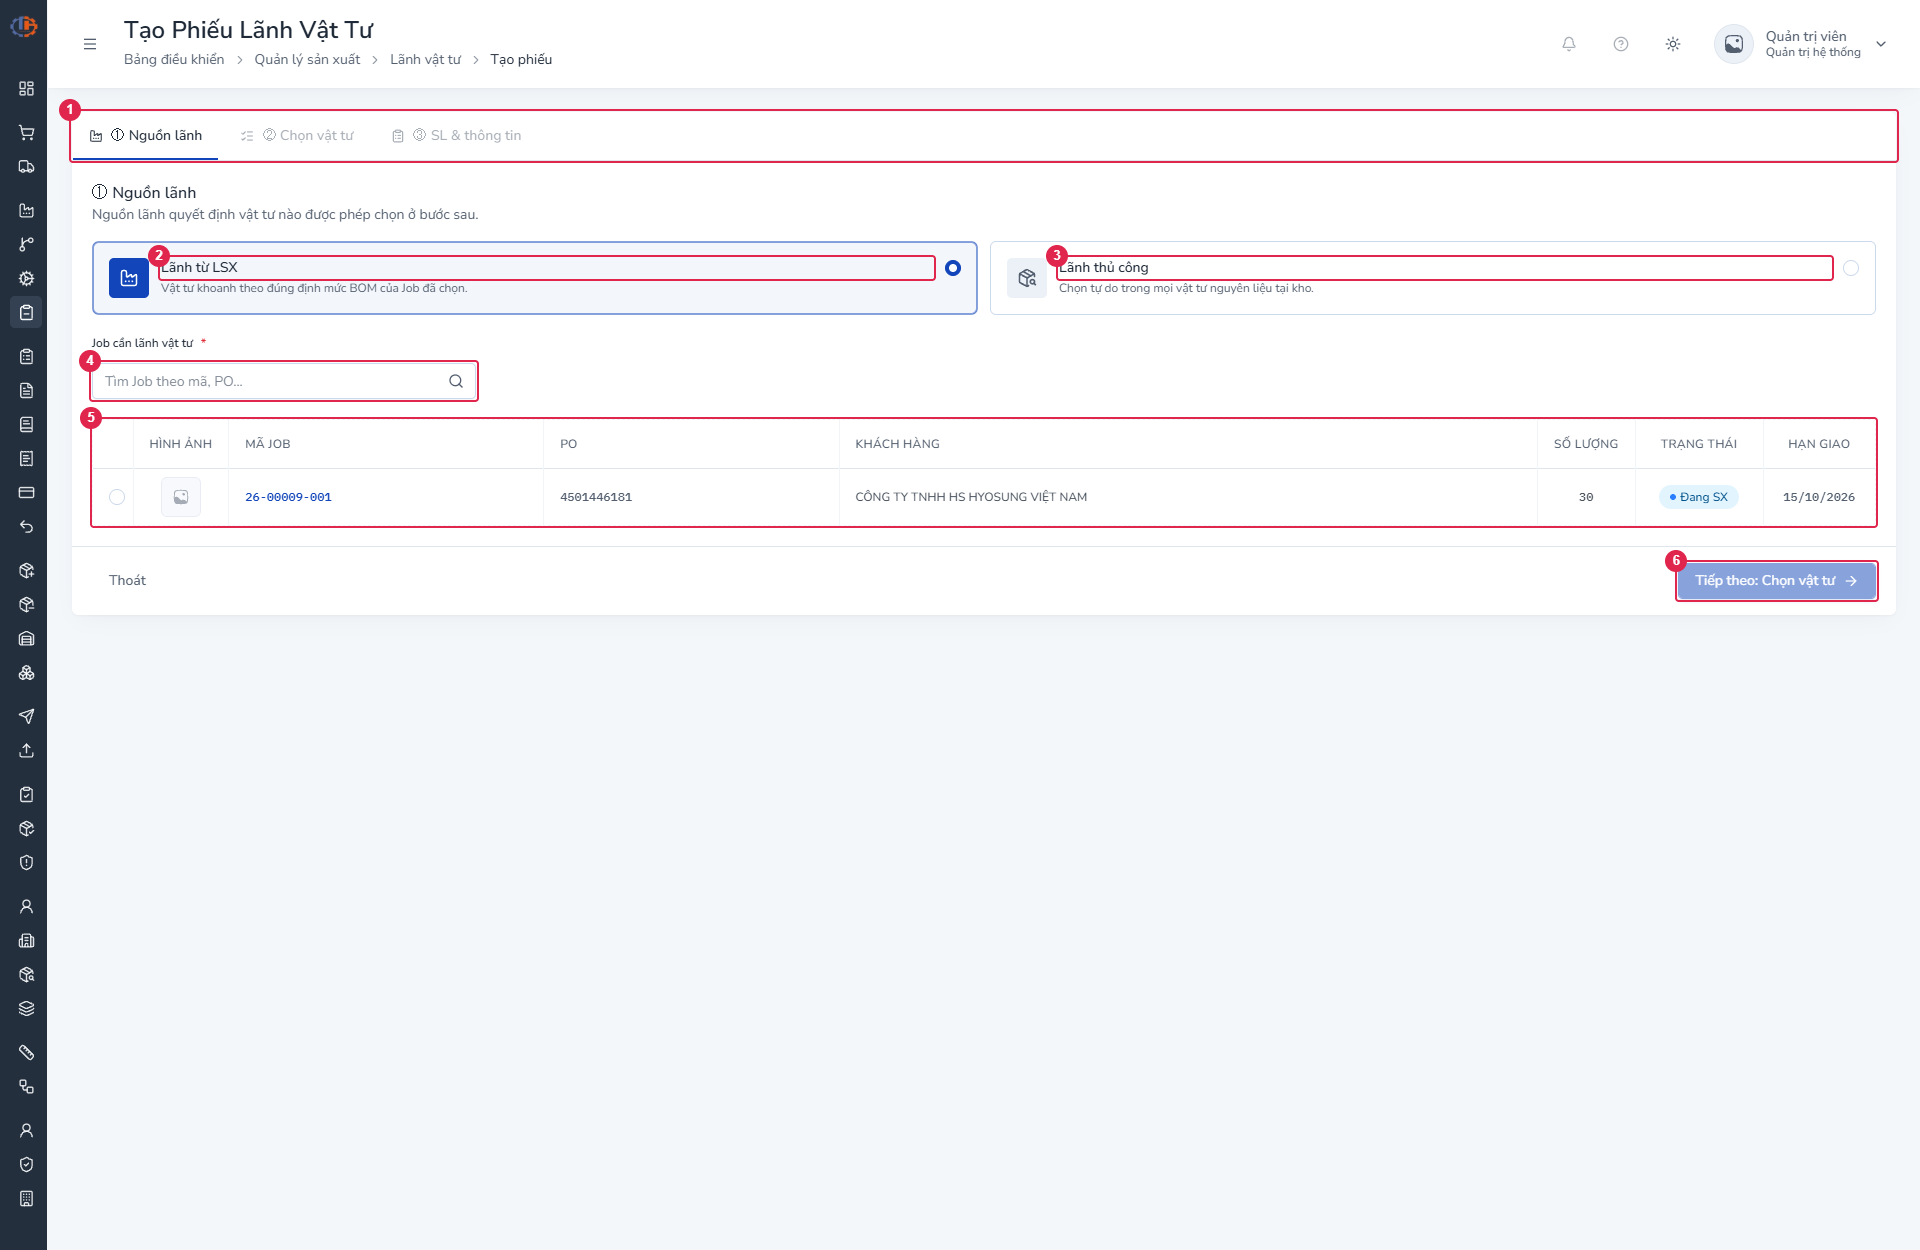Open the factory sidebar icon

pyautogui.click(x=26, y=211)
